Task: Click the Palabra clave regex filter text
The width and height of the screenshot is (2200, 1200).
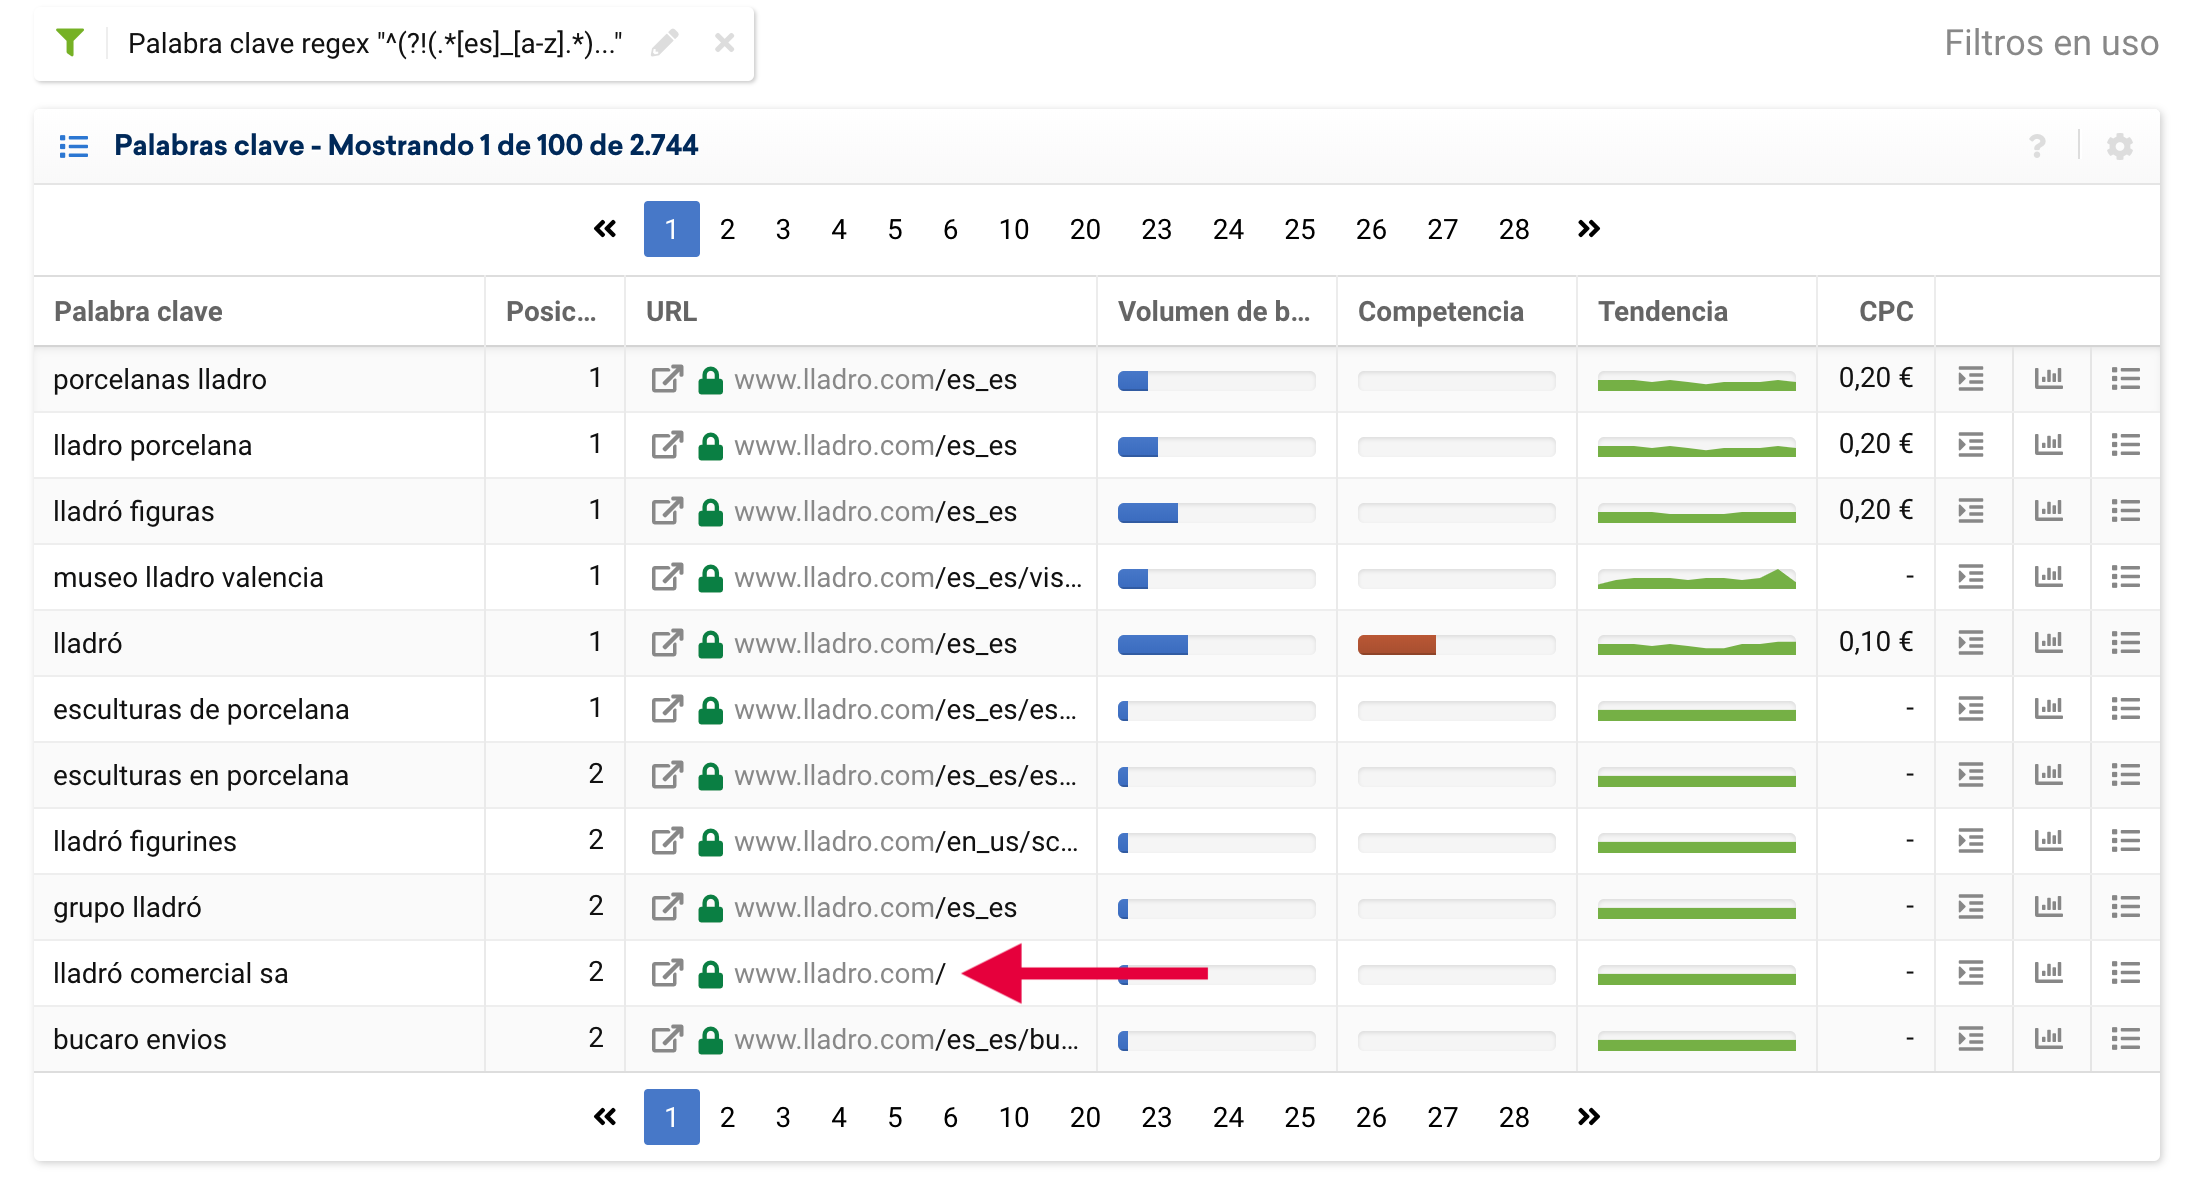Action: (375, 43)
